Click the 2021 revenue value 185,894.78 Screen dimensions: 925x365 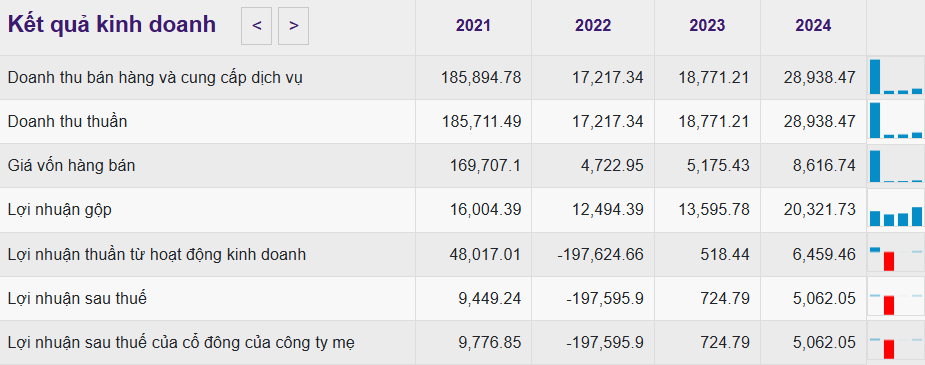point(481,77)
